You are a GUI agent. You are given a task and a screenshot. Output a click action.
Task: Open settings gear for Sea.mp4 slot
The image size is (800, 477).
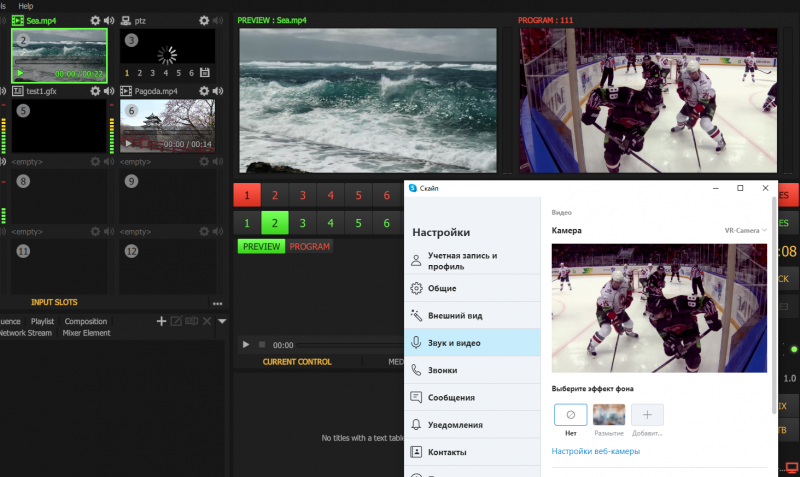[95, 20]
